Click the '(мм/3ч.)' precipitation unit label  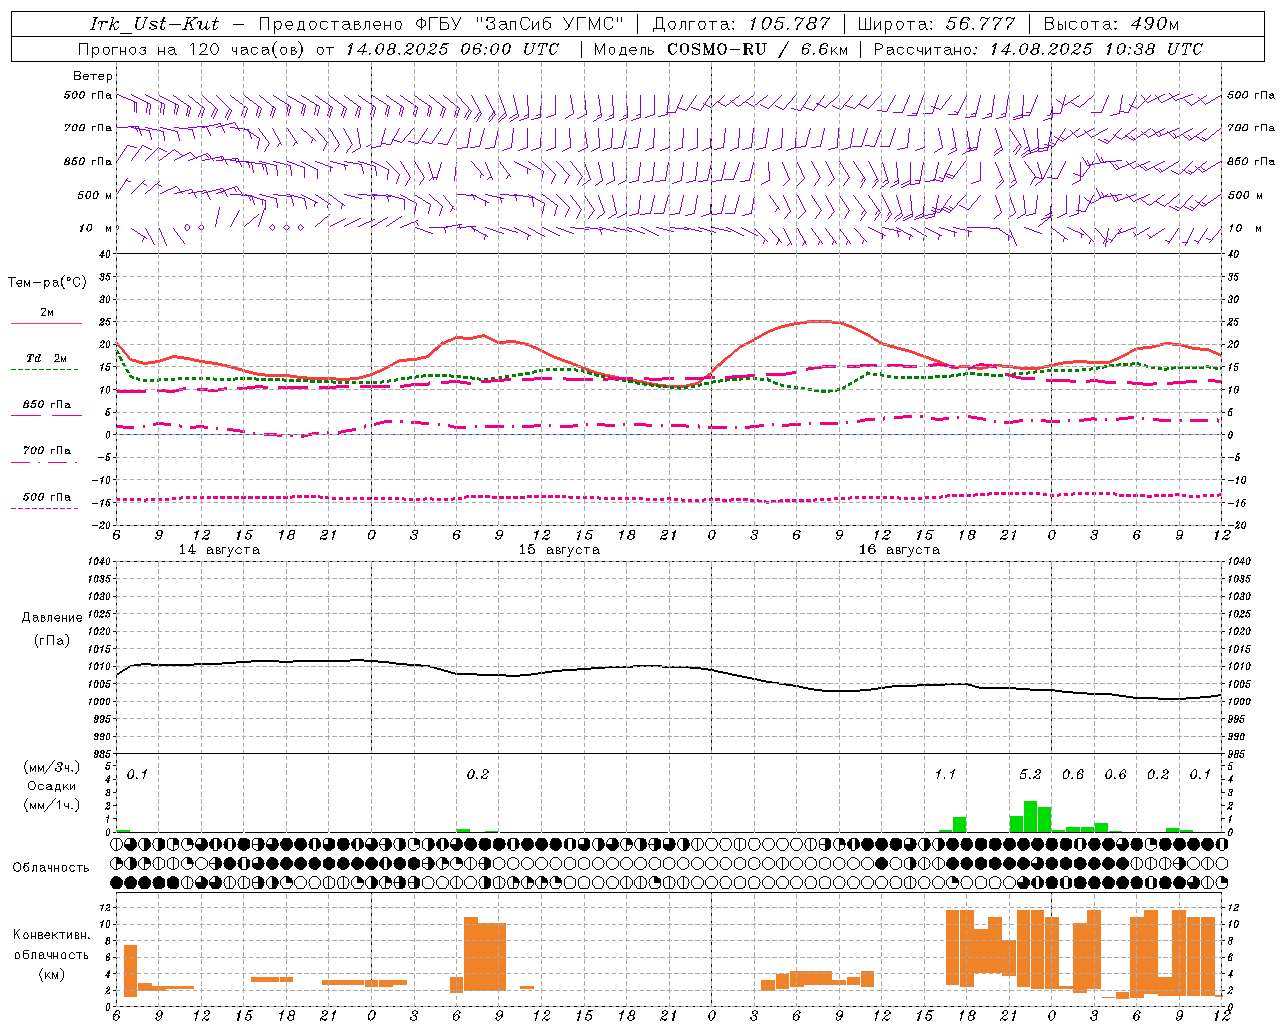[52, 768]
